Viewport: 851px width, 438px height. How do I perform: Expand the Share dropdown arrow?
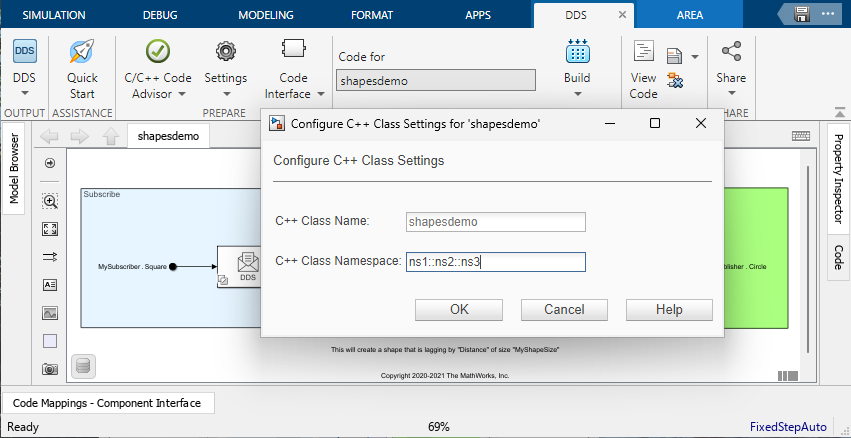(731, 93)
